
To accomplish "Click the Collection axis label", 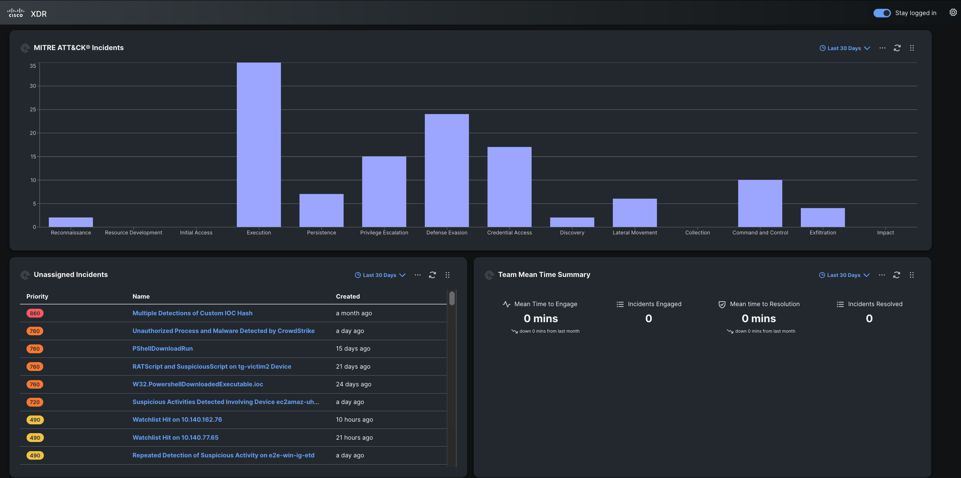I will click(697, 233).
